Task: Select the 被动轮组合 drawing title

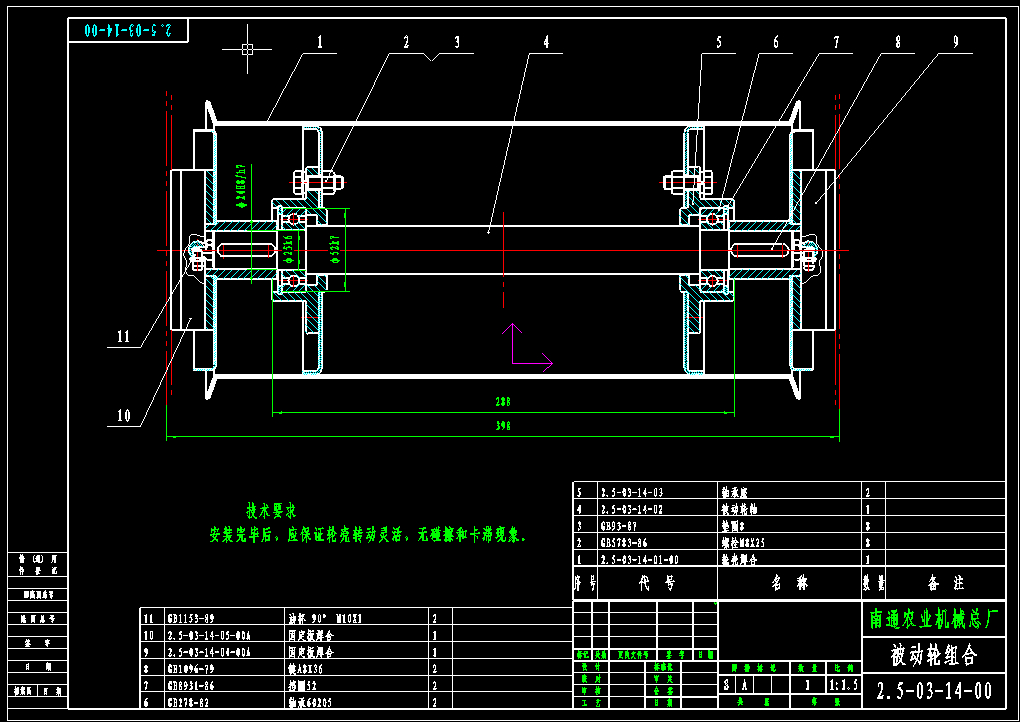Action: (x=933, y=656)
